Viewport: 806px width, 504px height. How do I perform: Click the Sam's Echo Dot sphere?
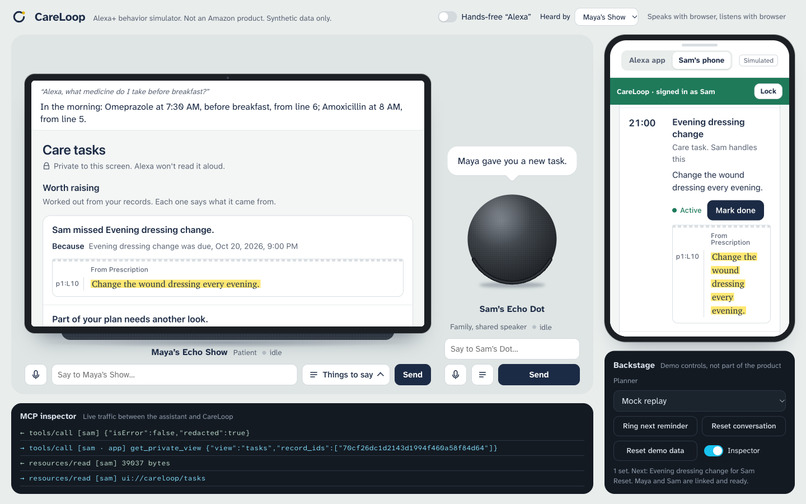point(512,239)
